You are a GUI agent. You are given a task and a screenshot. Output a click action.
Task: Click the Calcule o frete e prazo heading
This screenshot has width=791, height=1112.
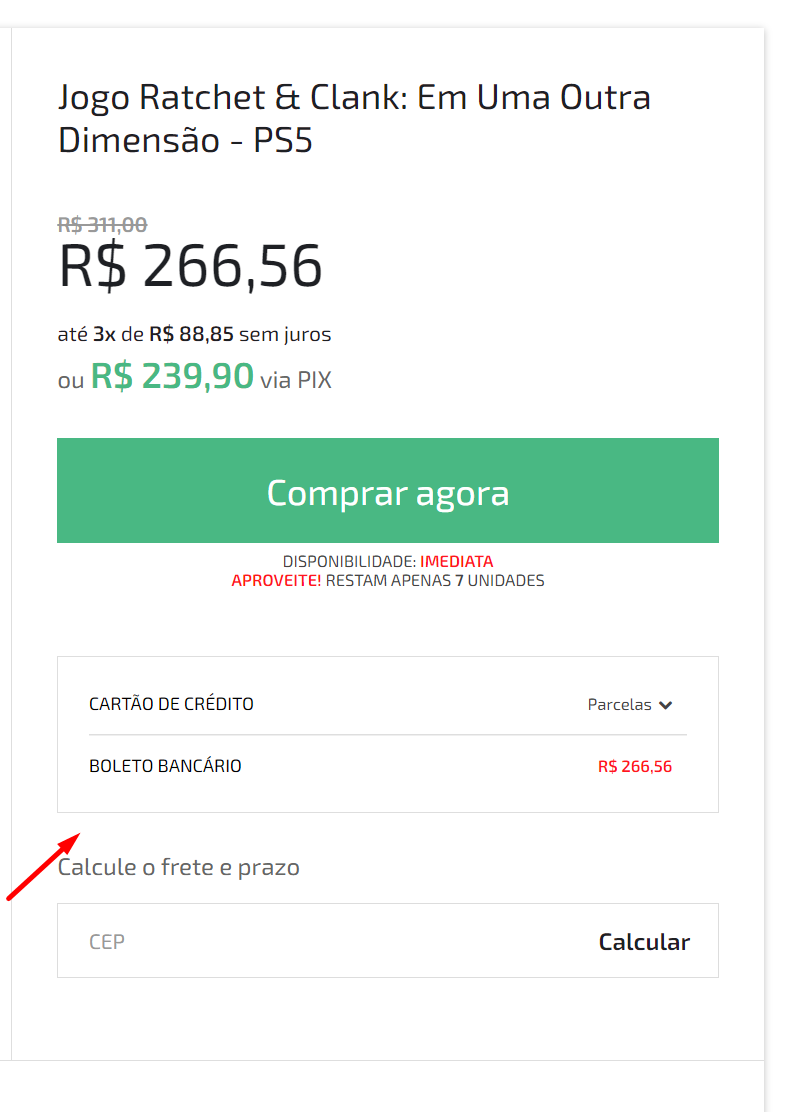pyautogui.click(x=179, y=867)
